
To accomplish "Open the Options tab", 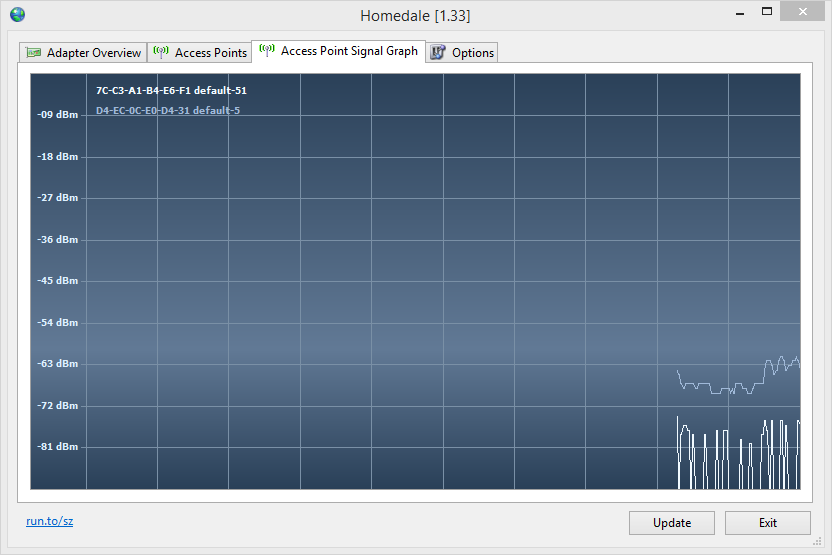I will pos(462,53).
